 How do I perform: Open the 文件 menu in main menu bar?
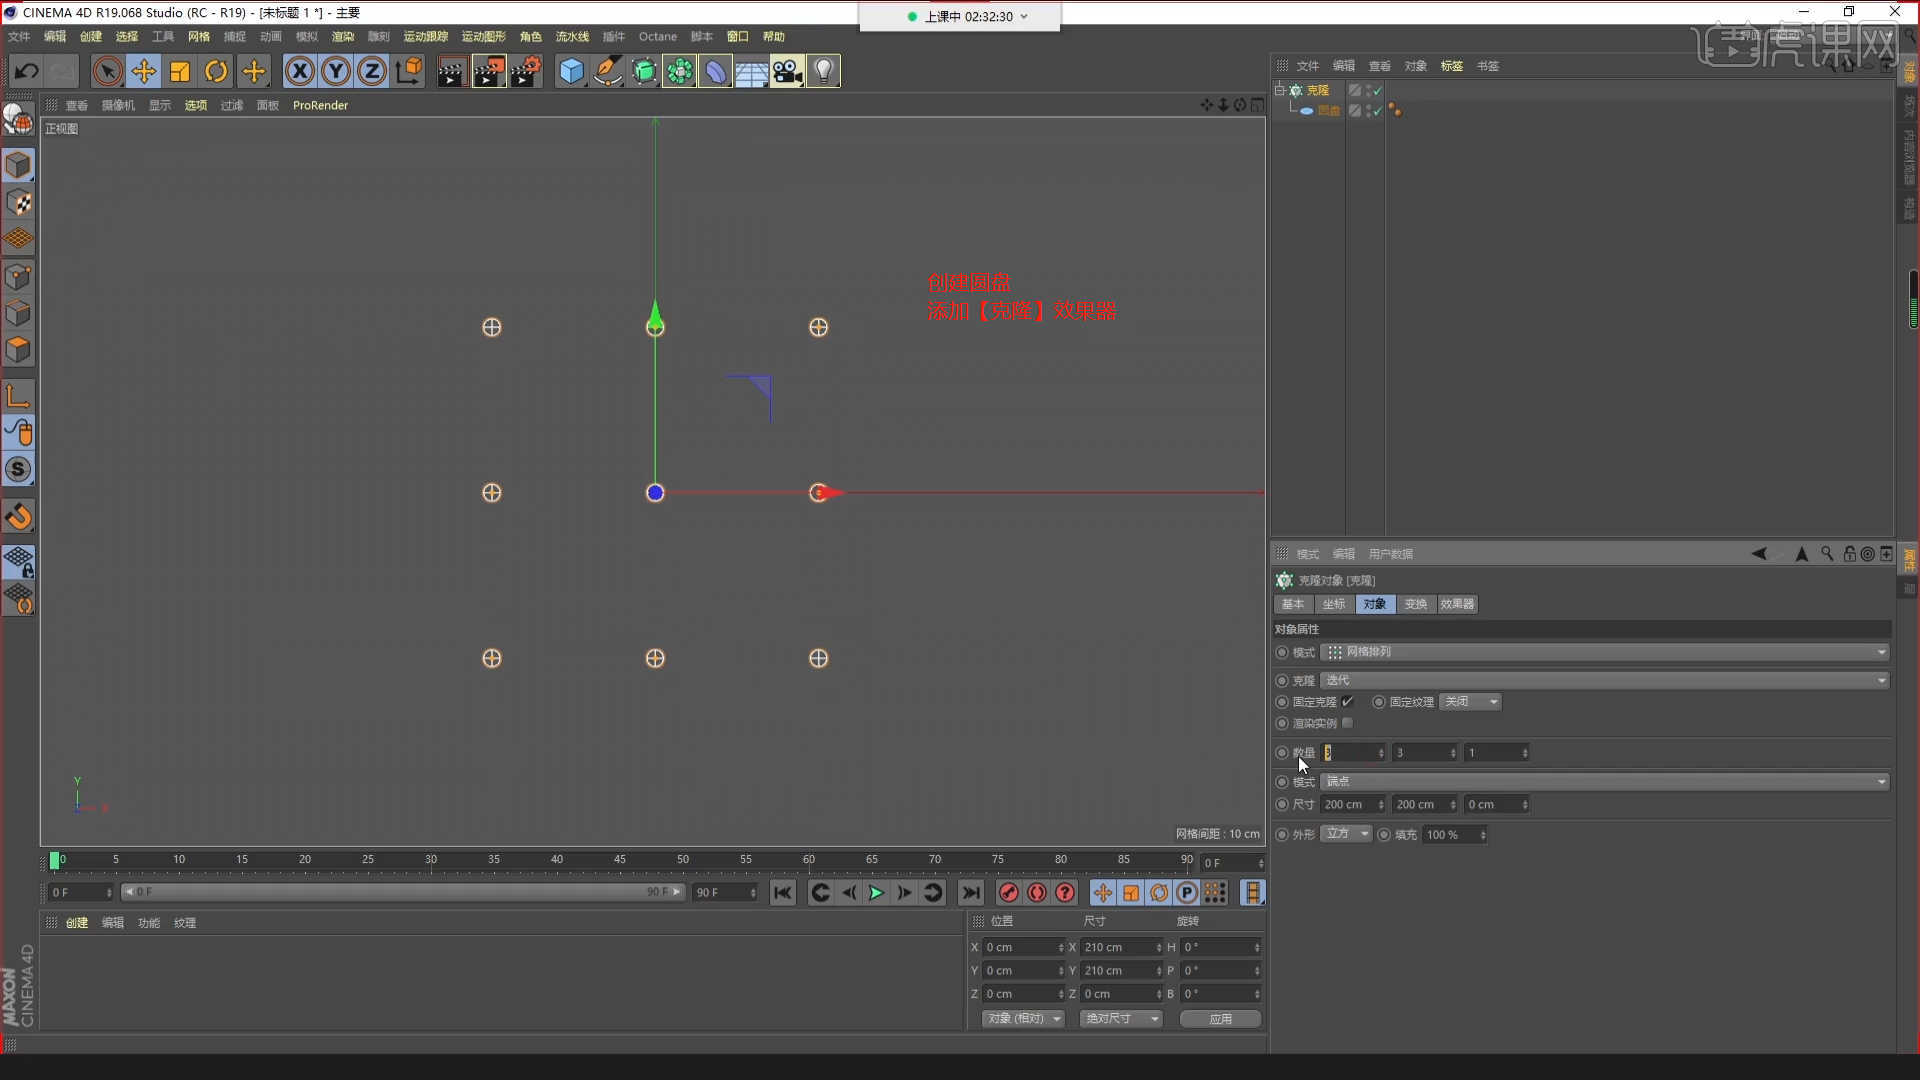[x=19, y=36]
